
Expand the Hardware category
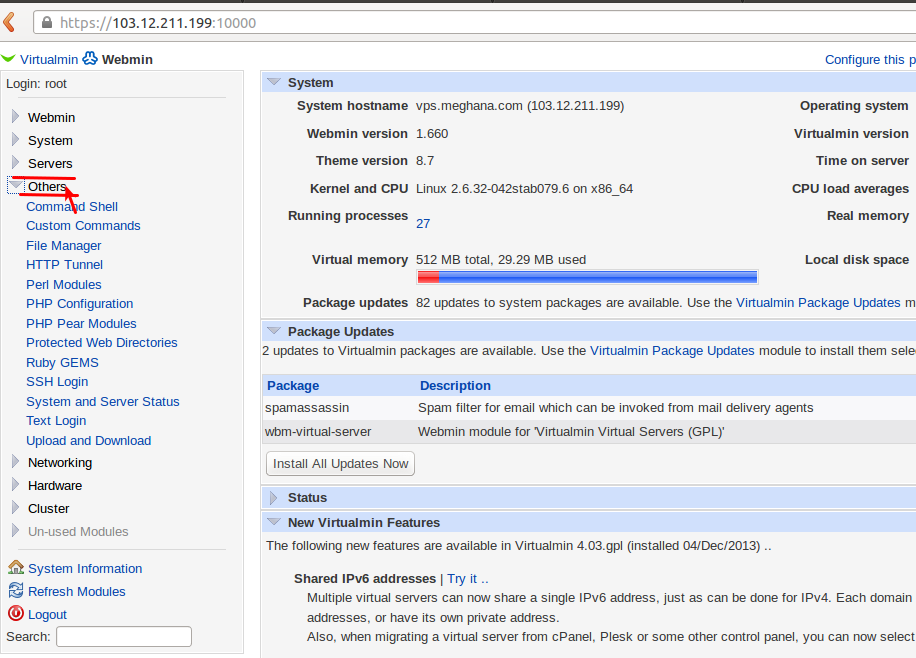(16, 484)
